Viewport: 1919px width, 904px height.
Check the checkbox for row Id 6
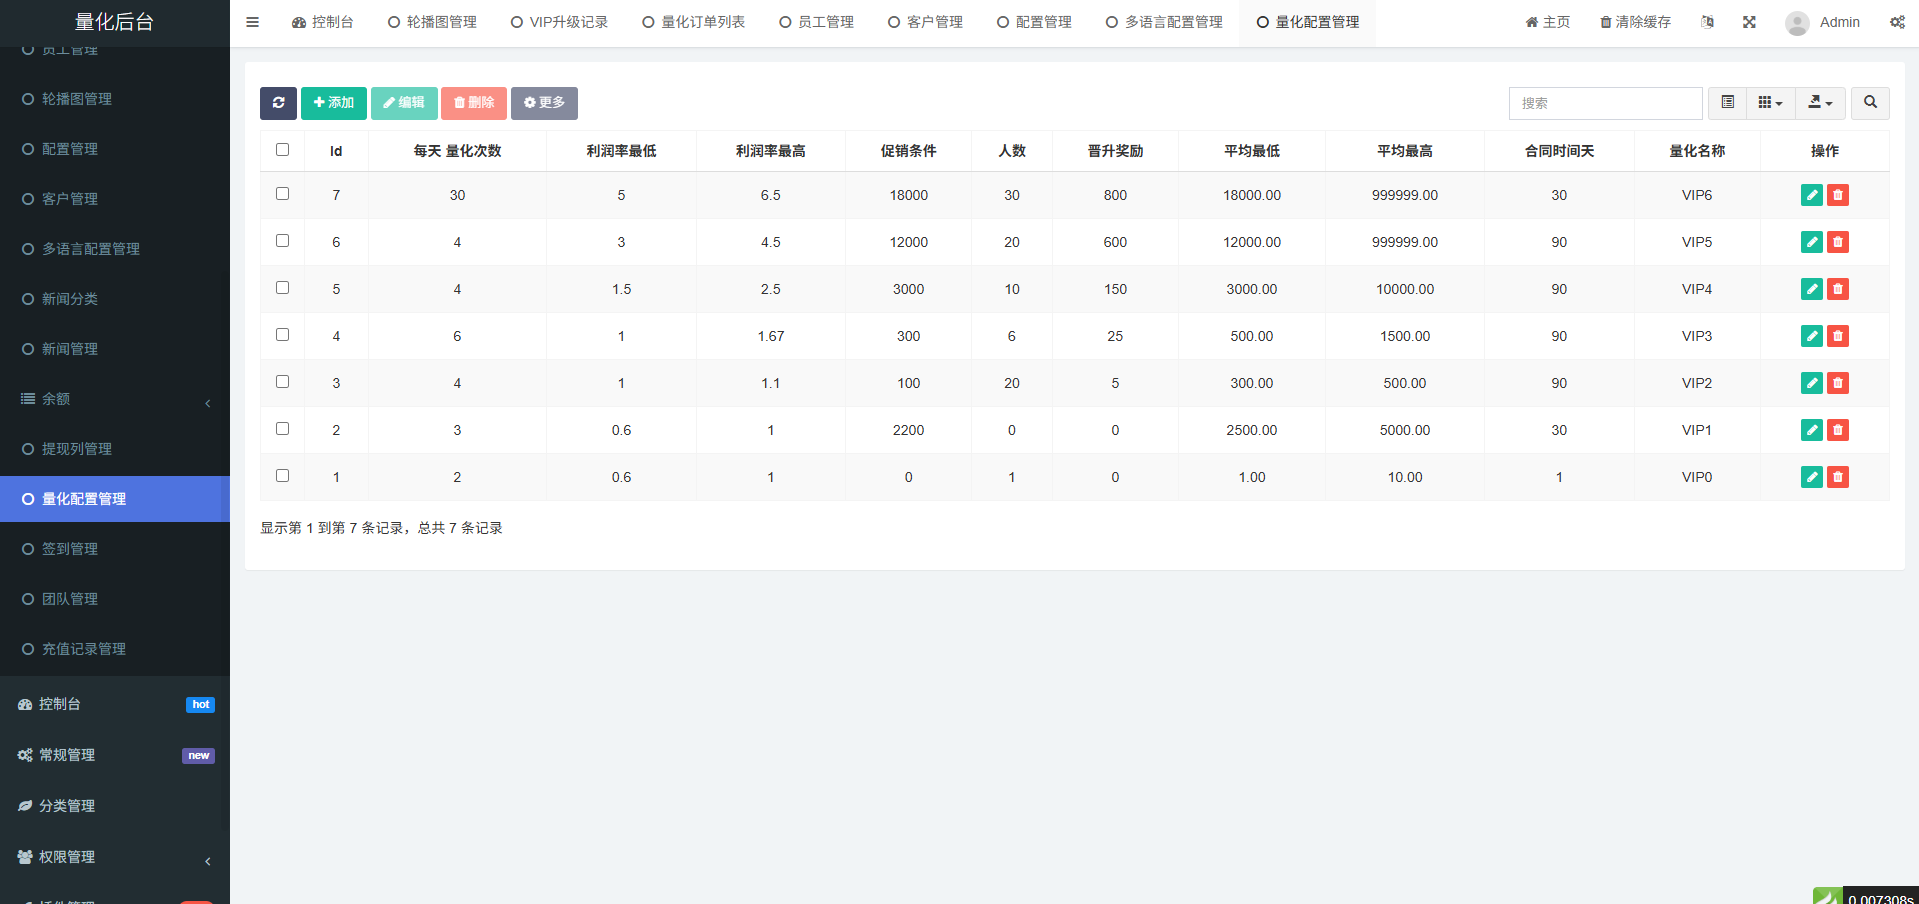[282, 241]
